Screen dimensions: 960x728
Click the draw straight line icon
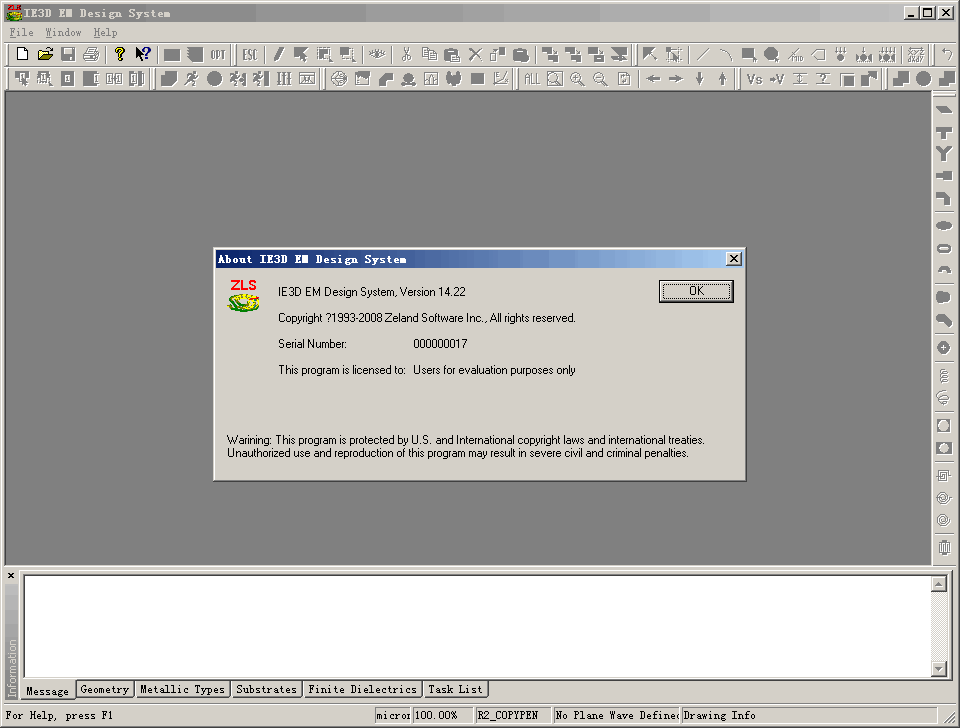click(x=702, y=54)
